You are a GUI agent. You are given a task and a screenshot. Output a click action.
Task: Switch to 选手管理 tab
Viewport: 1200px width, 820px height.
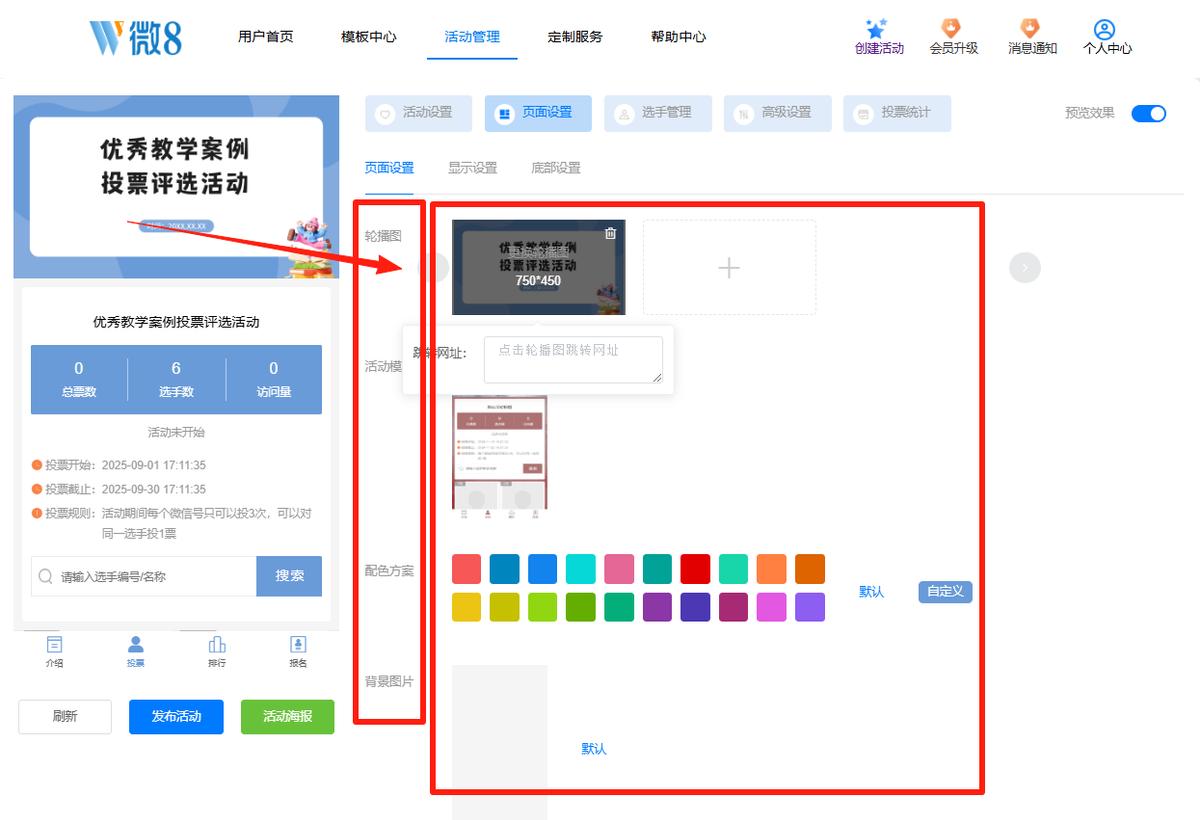(x=658, y=113)
